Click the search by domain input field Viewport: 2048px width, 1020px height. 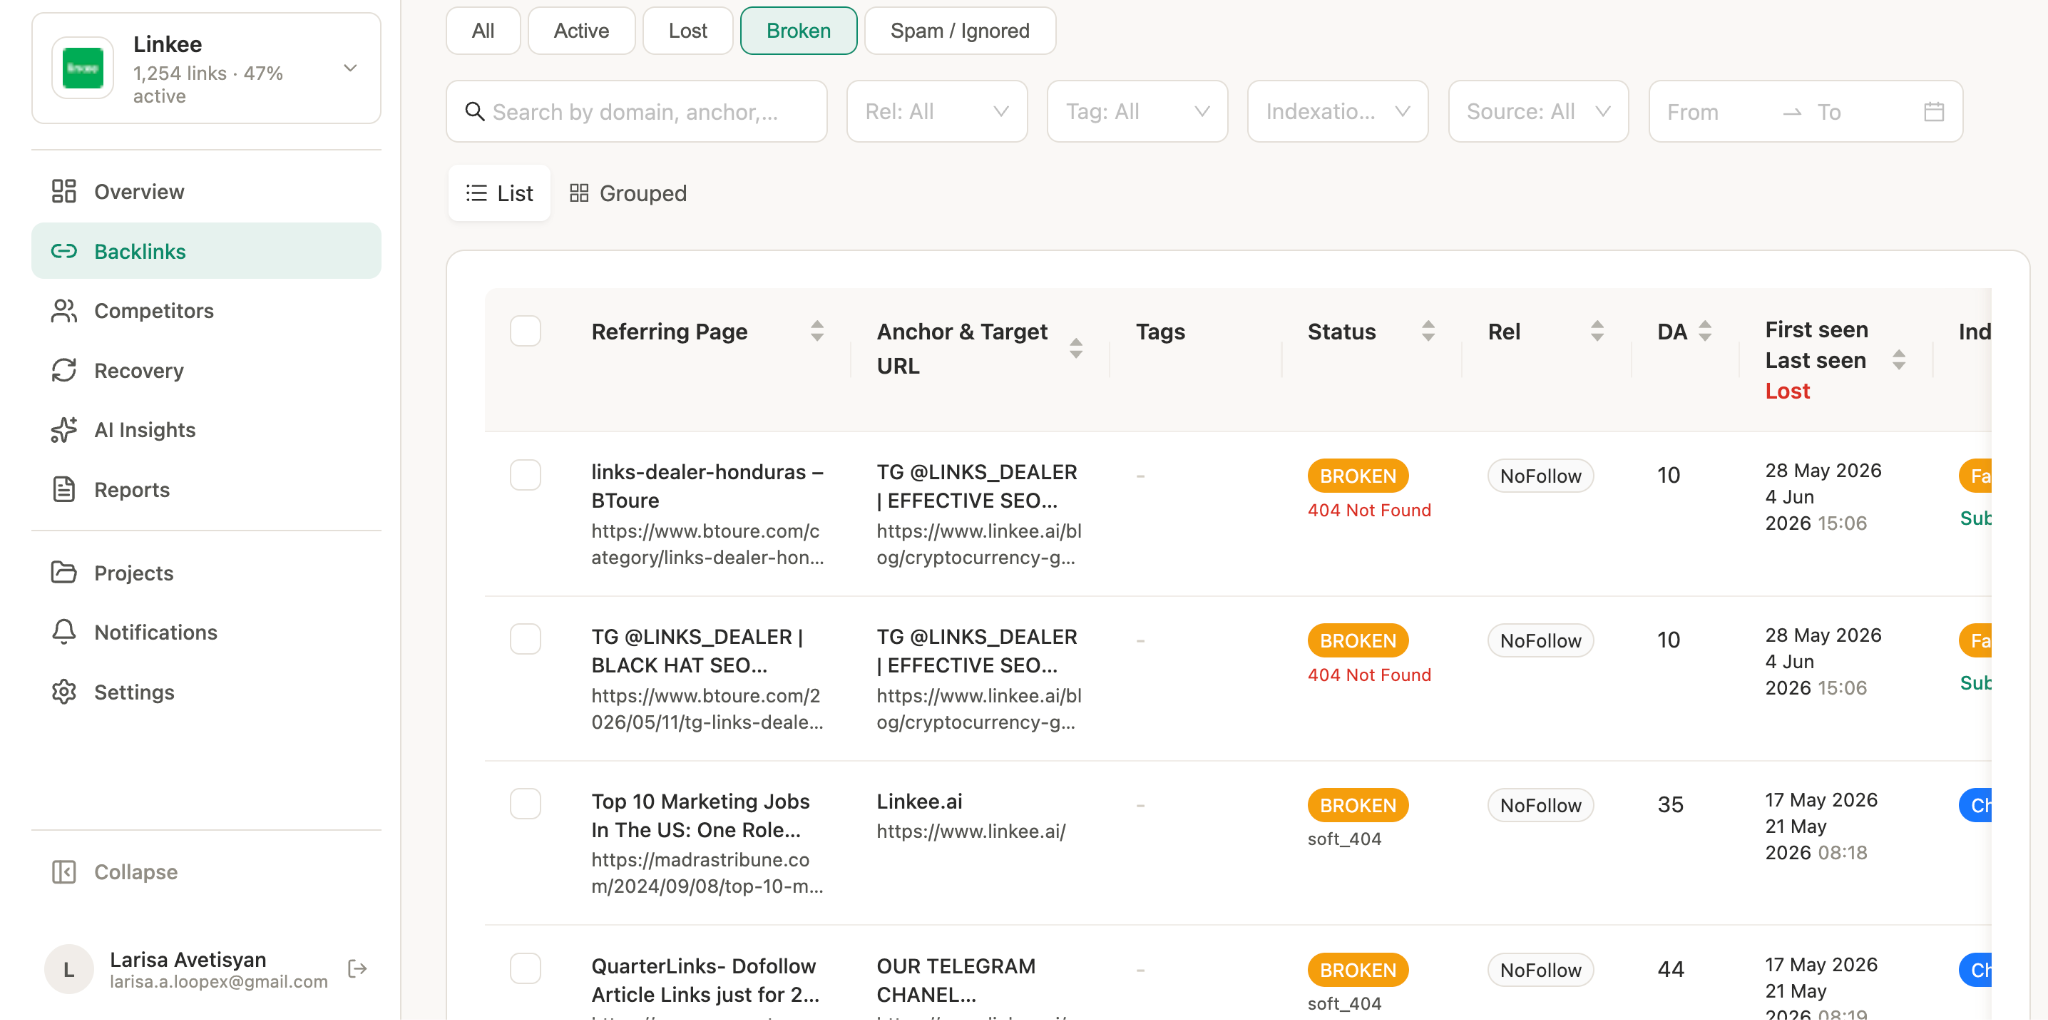tap(637, 111)
